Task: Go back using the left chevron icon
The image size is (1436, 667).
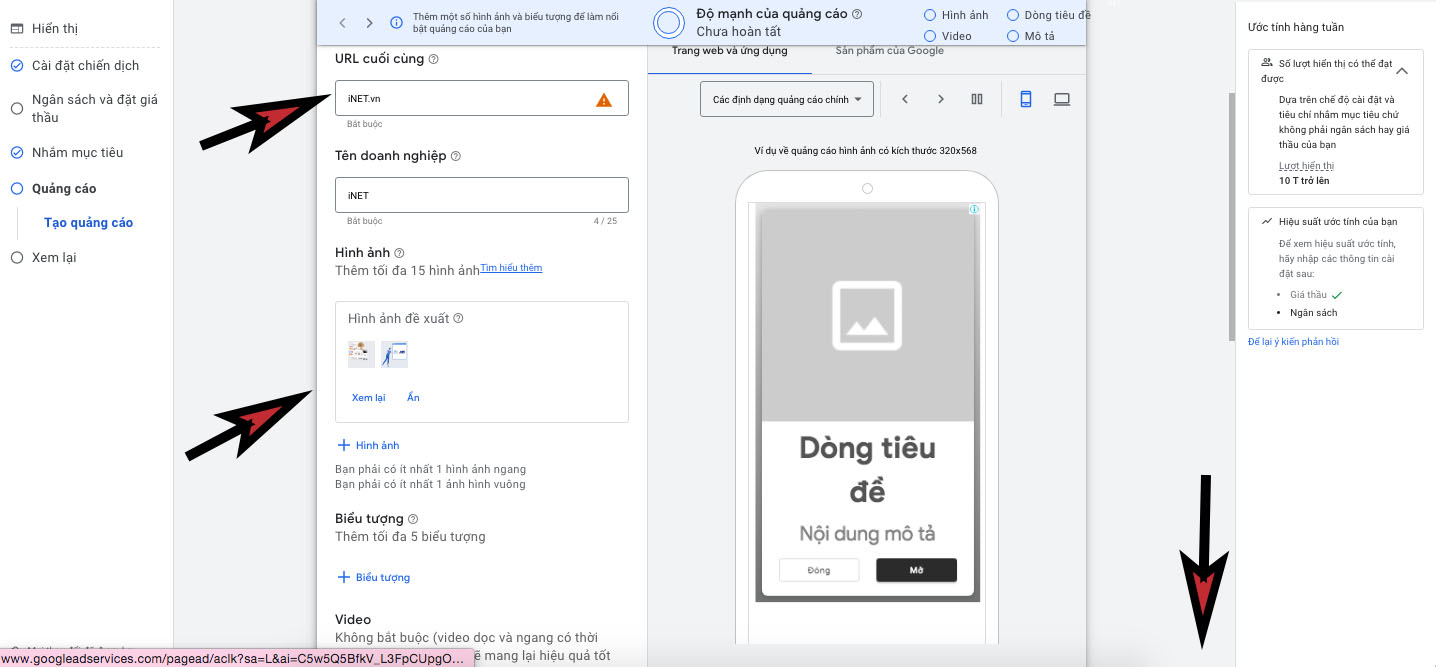Action: pos(906,99)
